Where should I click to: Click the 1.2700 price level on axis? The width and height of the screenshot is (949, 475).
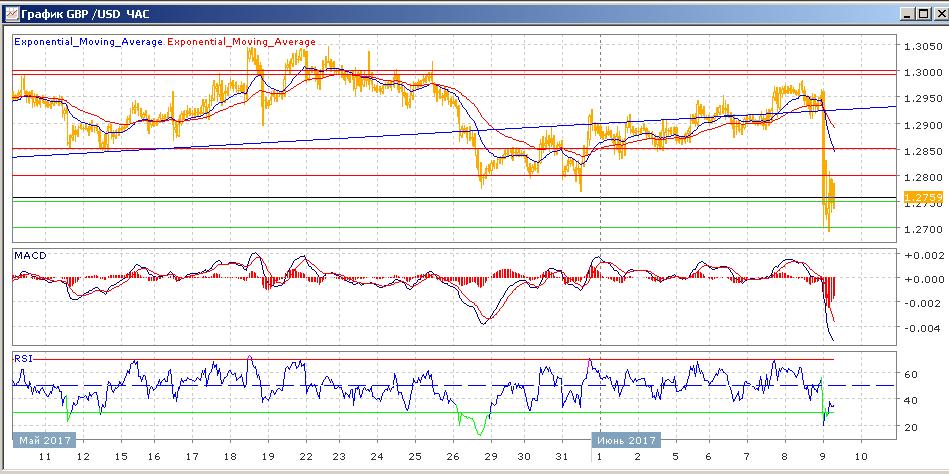pyautogui.click(x=920, y=229)
